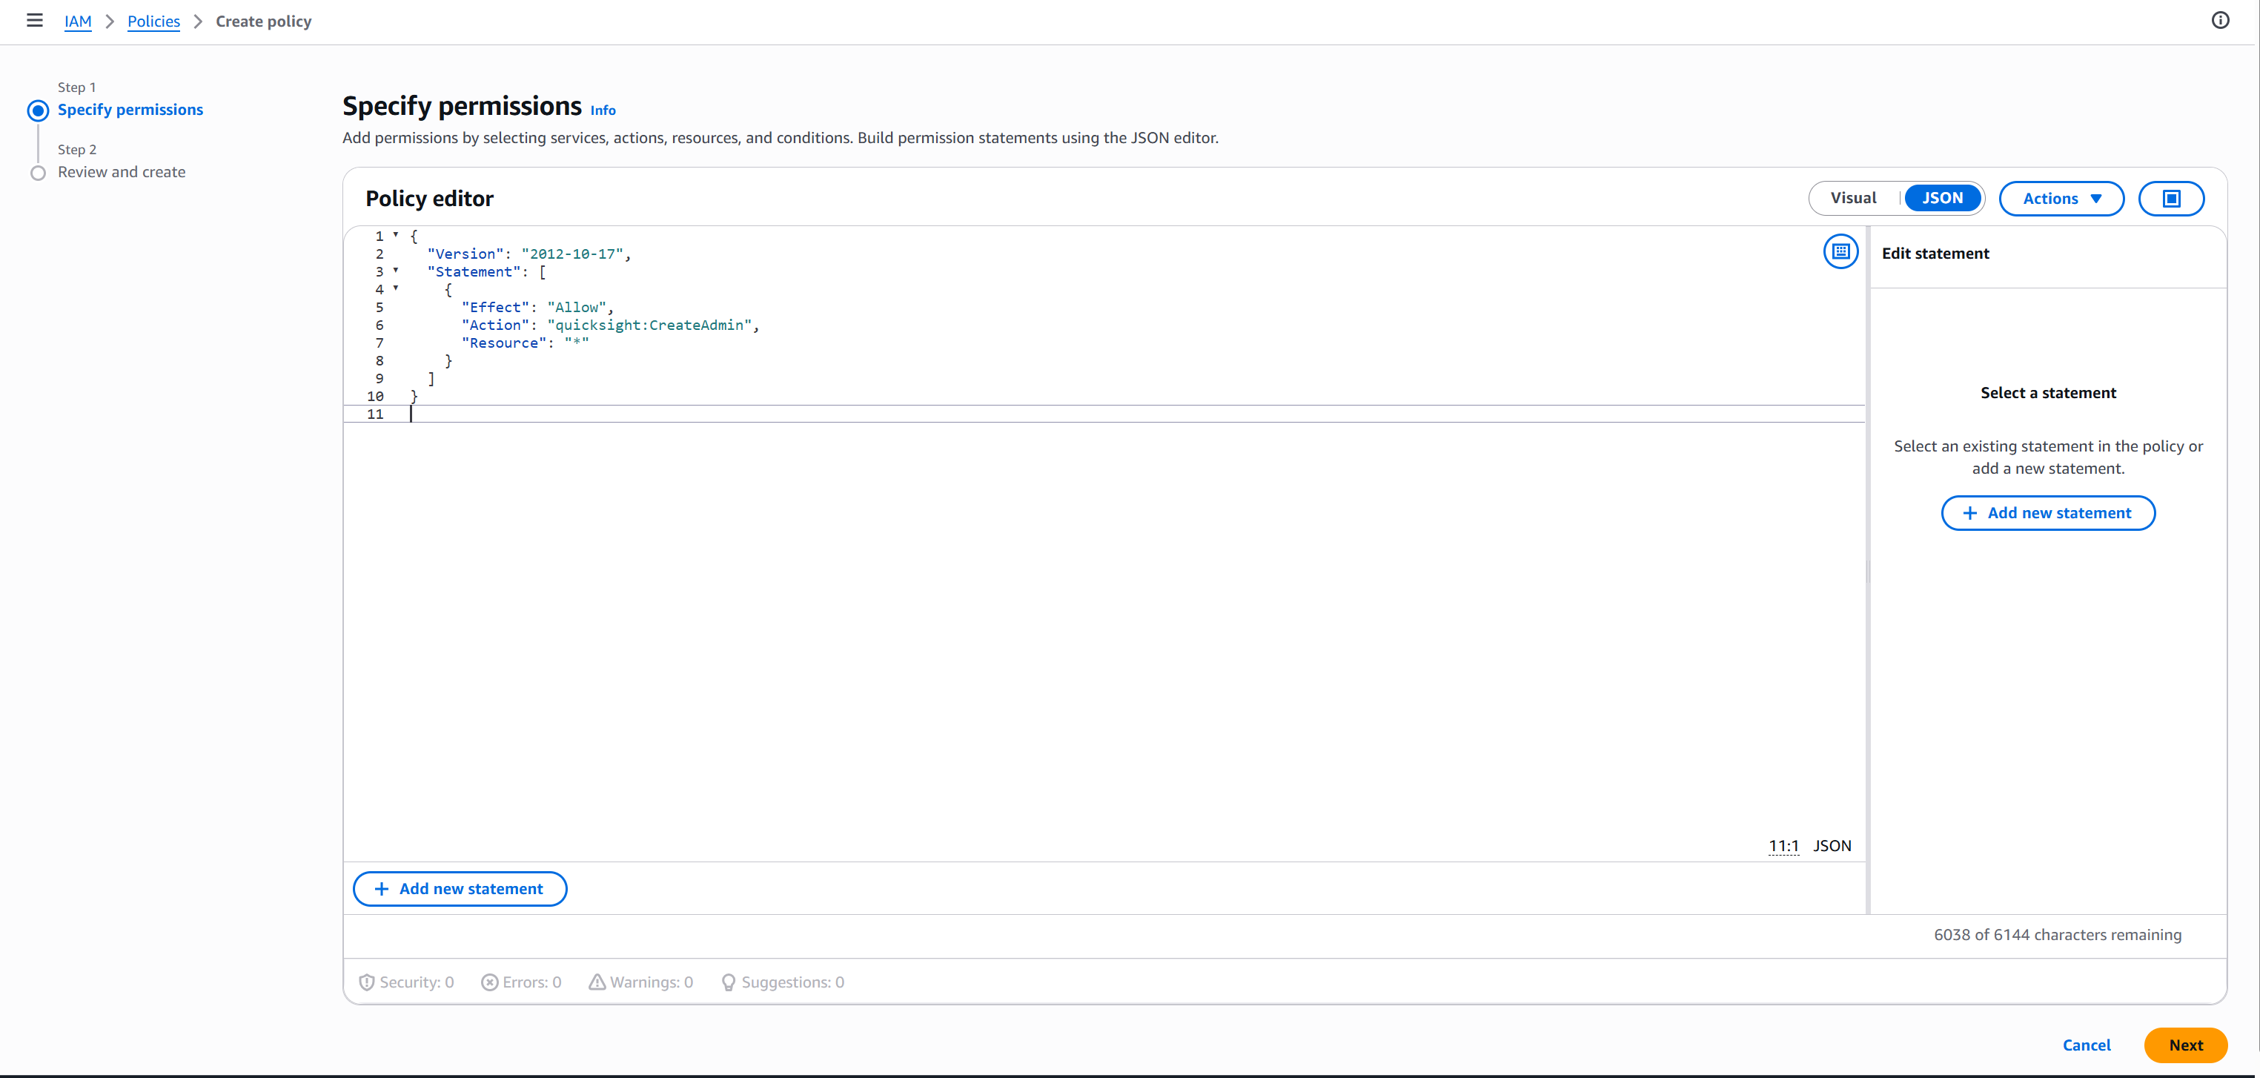
Task: Open the Info link beside Specify permissions
Action: coord(603,110)
